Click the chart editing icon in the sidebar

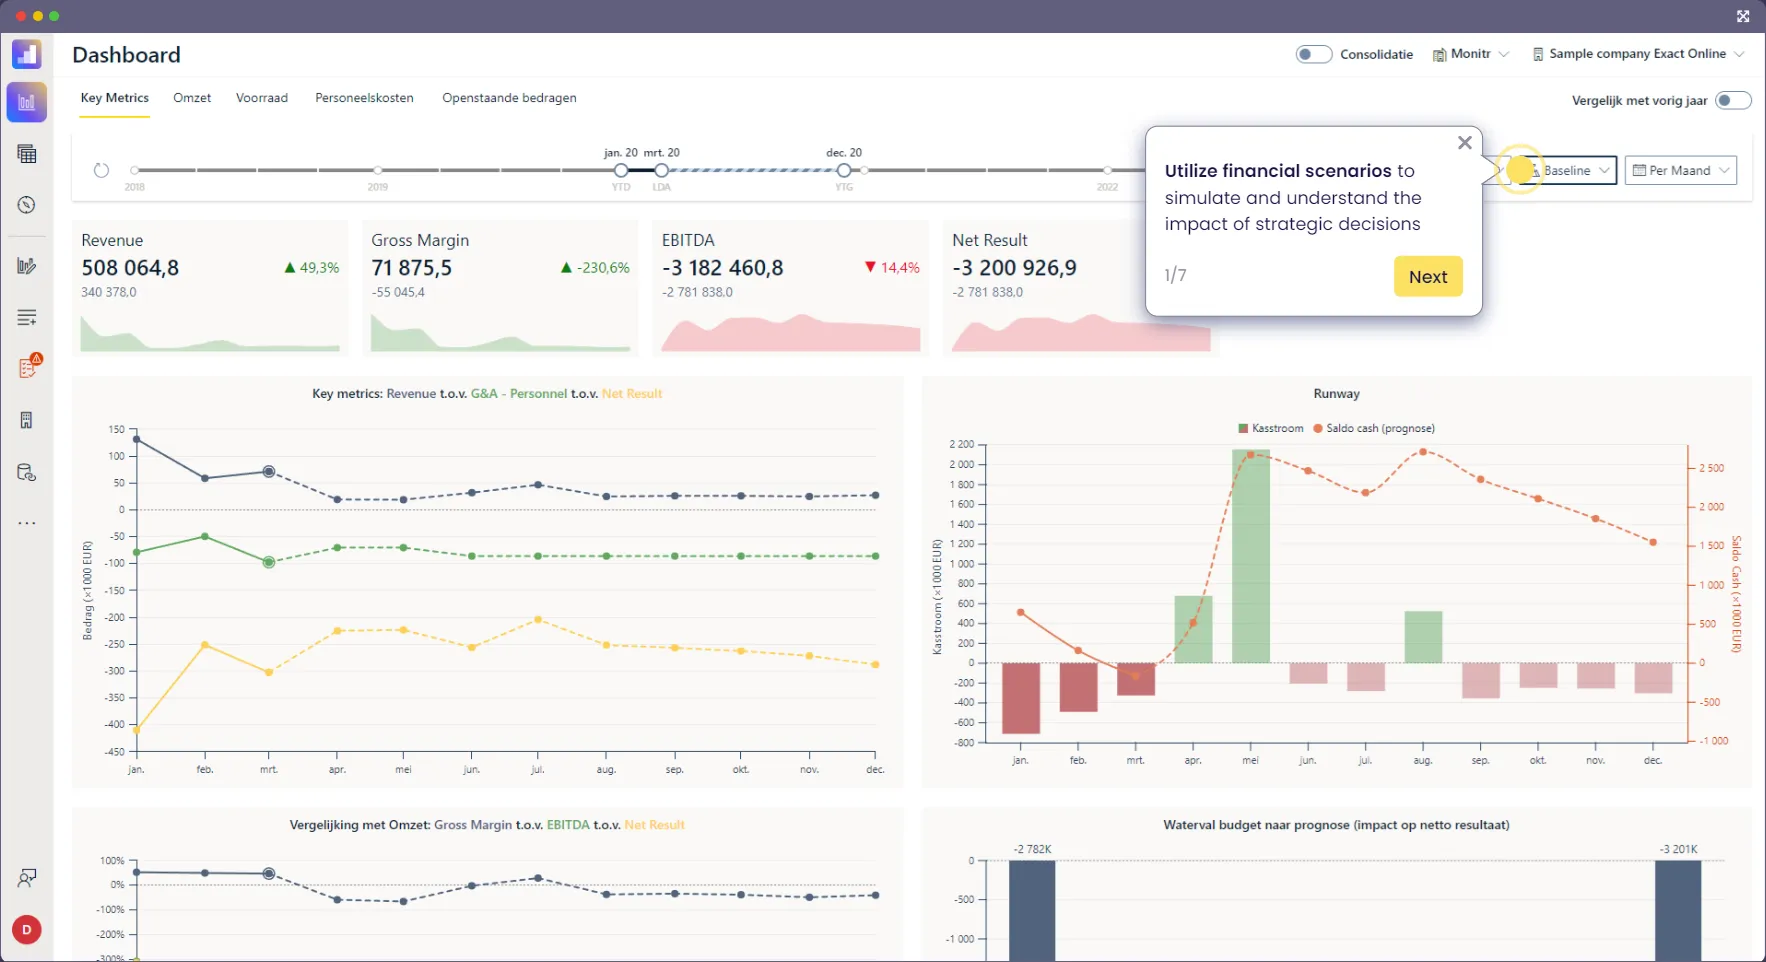tap(26, 265)
